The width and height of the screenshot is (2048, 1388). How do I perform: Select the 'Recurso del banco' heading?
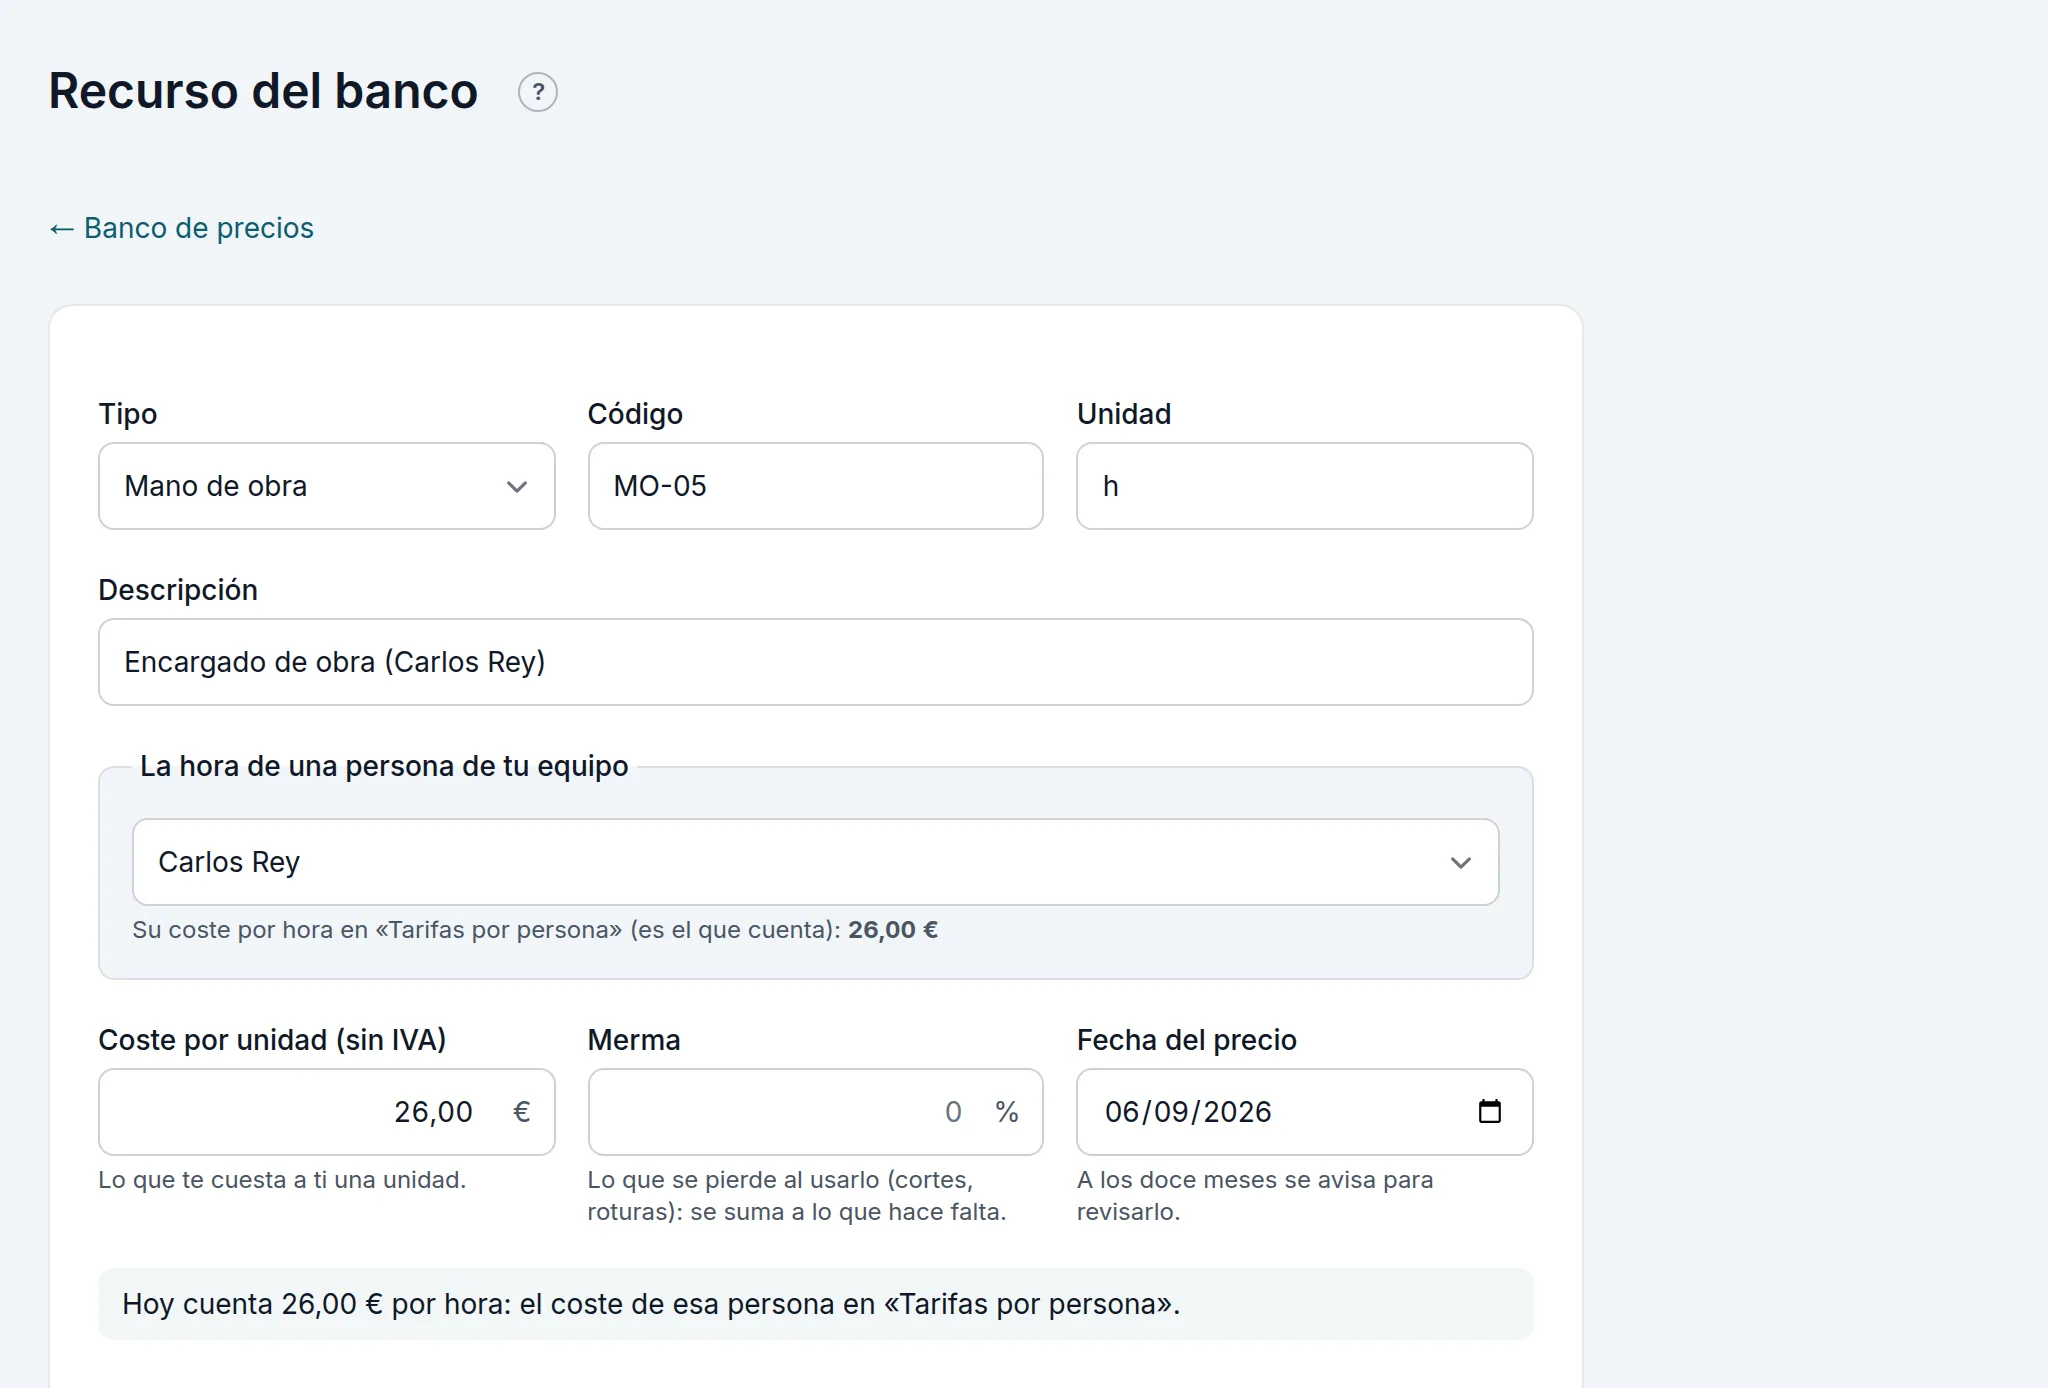pyautogui.click(x=263, y=91)
